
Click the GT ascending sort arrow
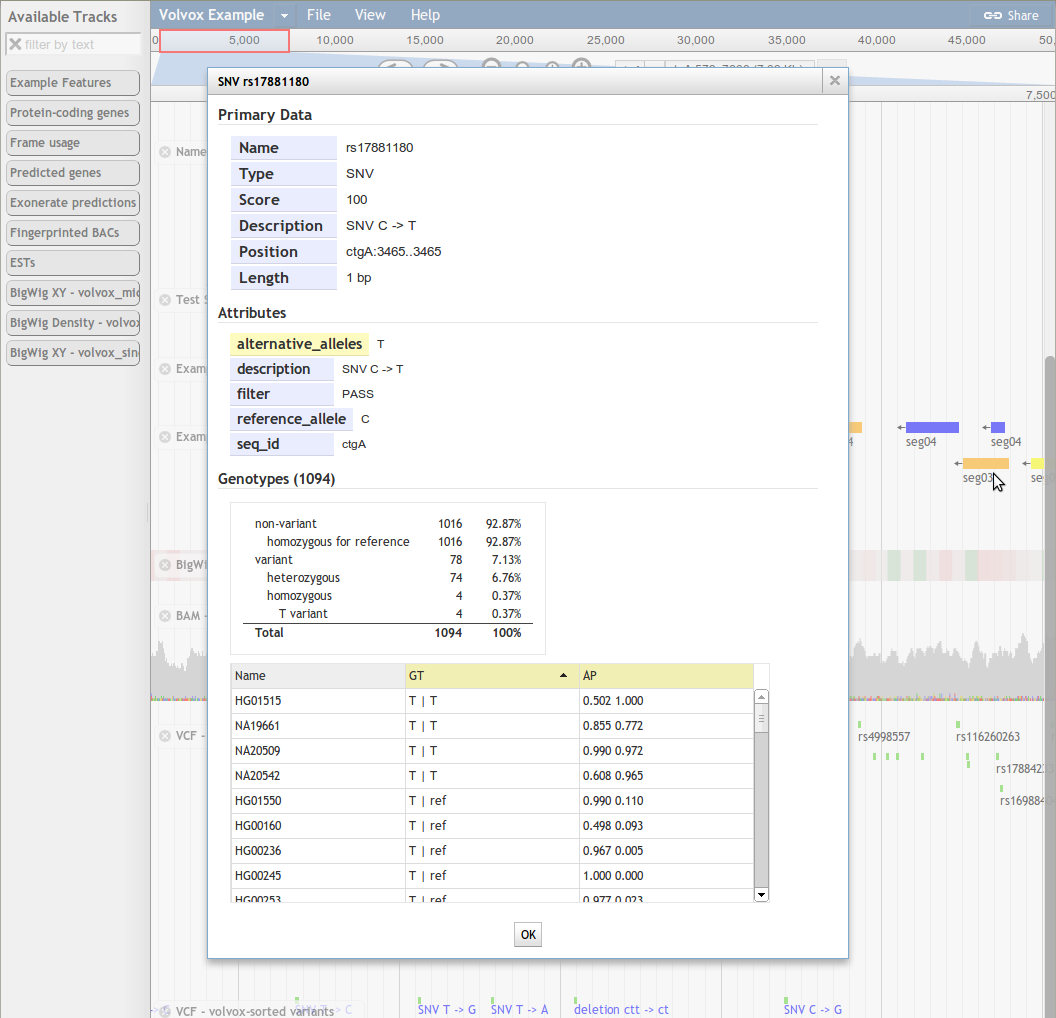pyautogui.click(x=563, y=675)
